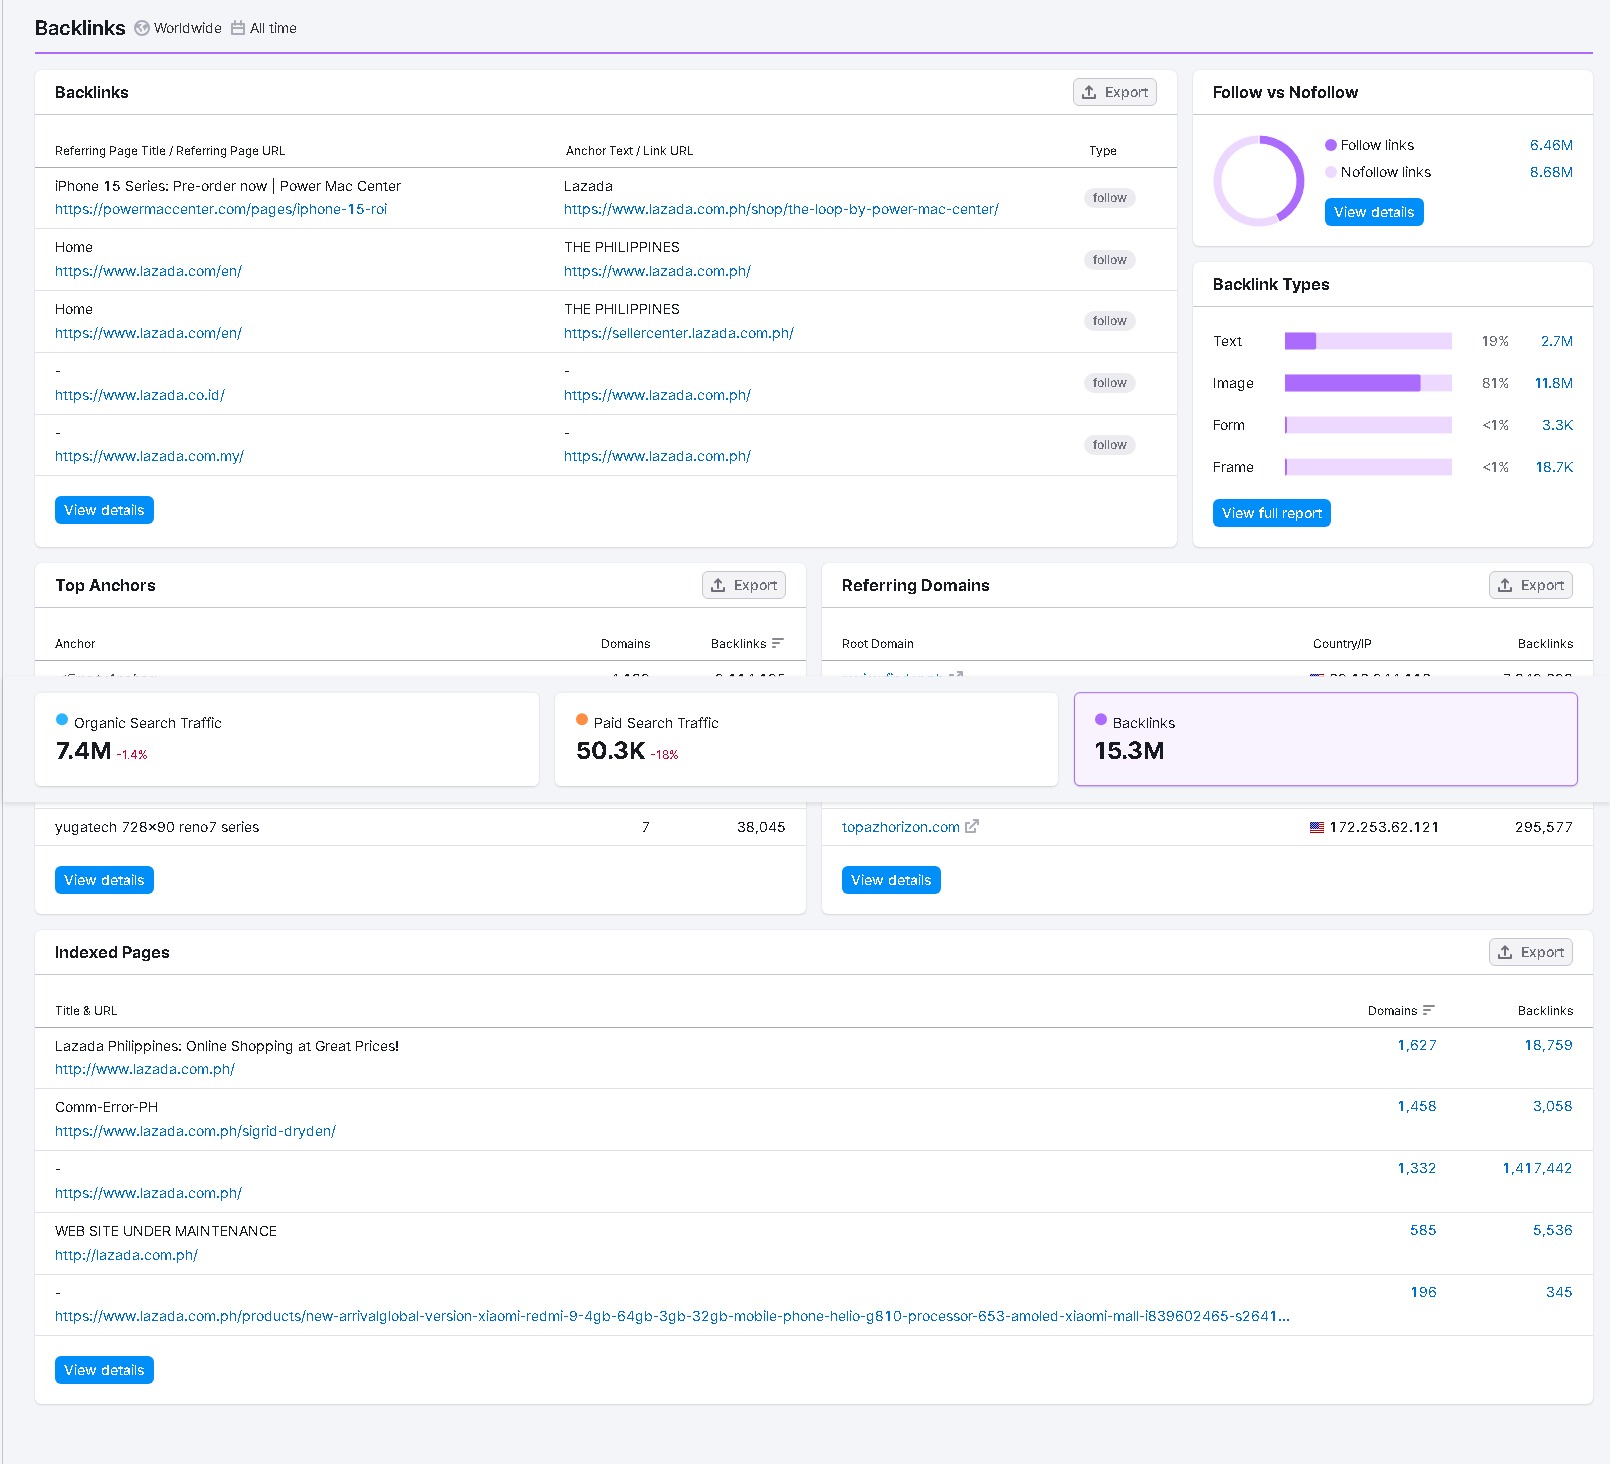
Task: Click the IP address 172.253.62.121
Action: tap(1384, 827)
